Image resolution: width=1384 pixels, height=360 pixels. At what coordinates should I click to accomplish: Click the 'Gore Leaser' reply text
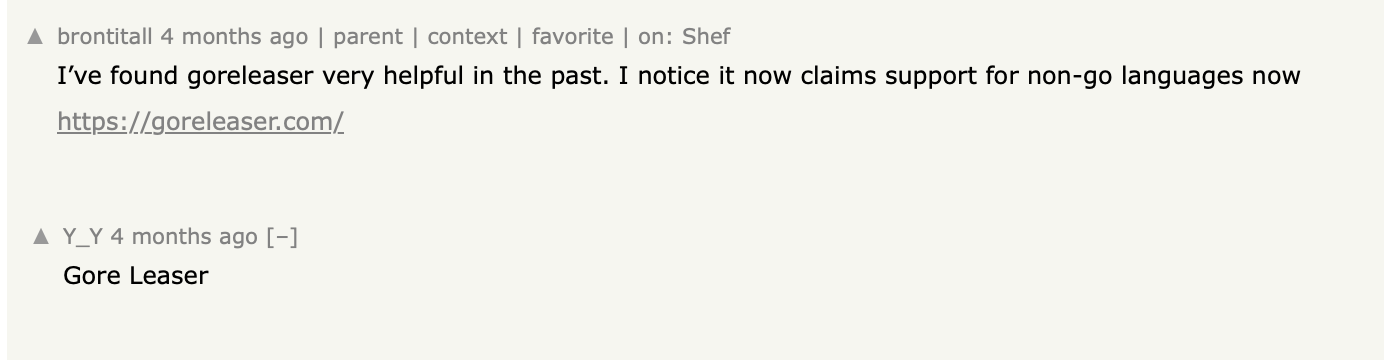click(135, 275)
